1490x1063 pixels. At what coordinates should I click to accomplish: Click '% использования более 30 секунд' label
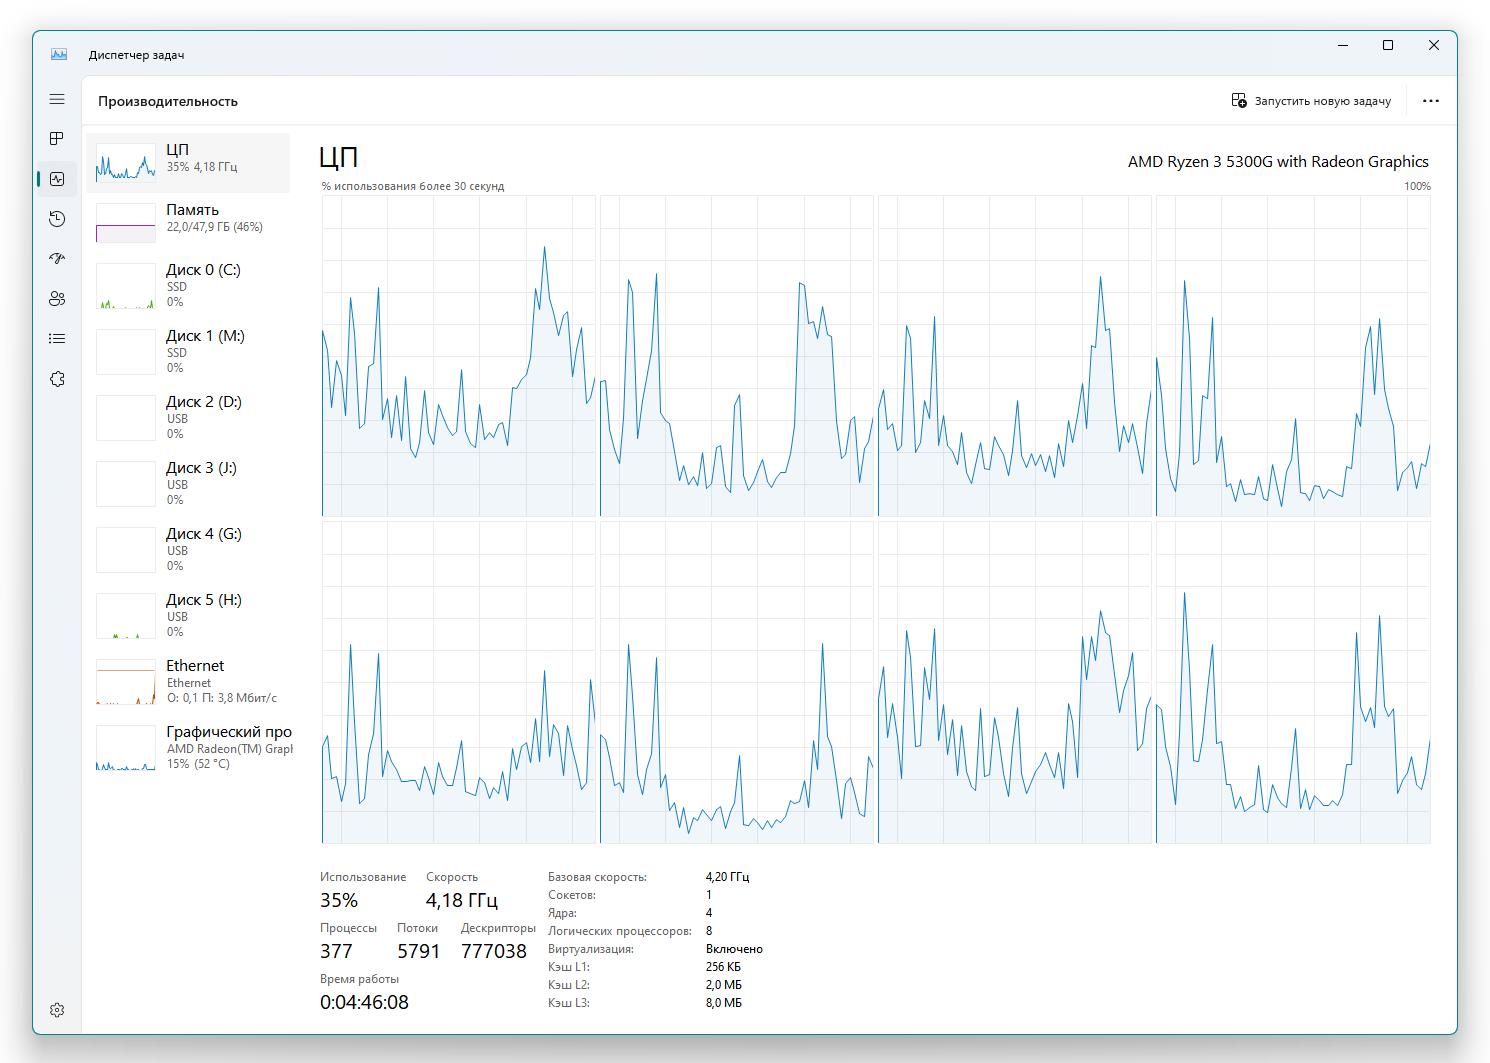(413, 186)
